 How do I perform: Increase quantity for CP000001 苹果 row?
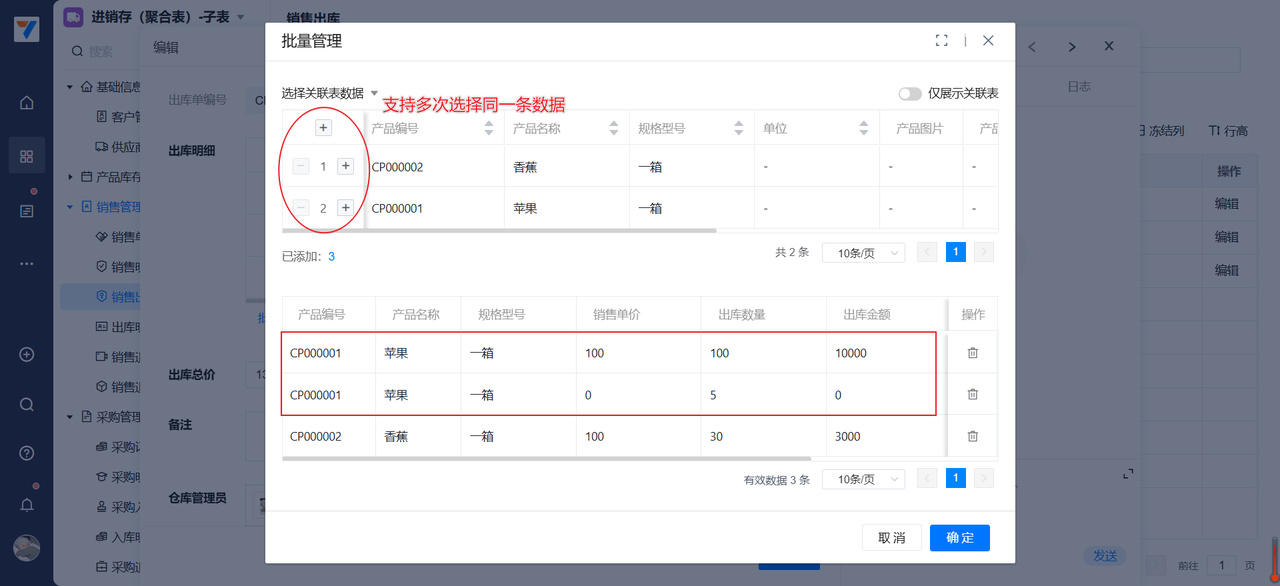click(x=346, y=208)
